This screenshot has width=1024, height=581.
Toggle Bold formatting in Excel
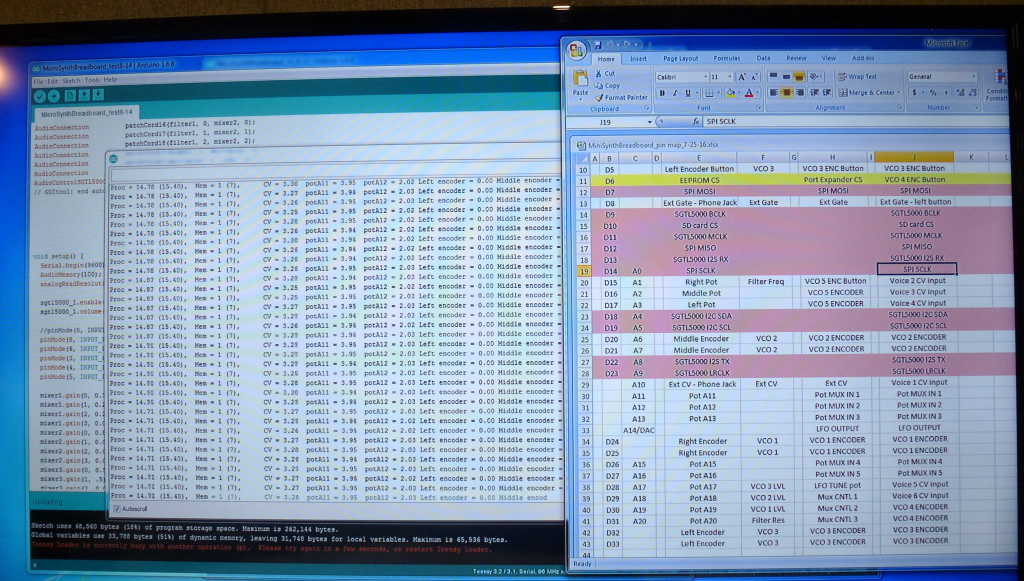662,93
